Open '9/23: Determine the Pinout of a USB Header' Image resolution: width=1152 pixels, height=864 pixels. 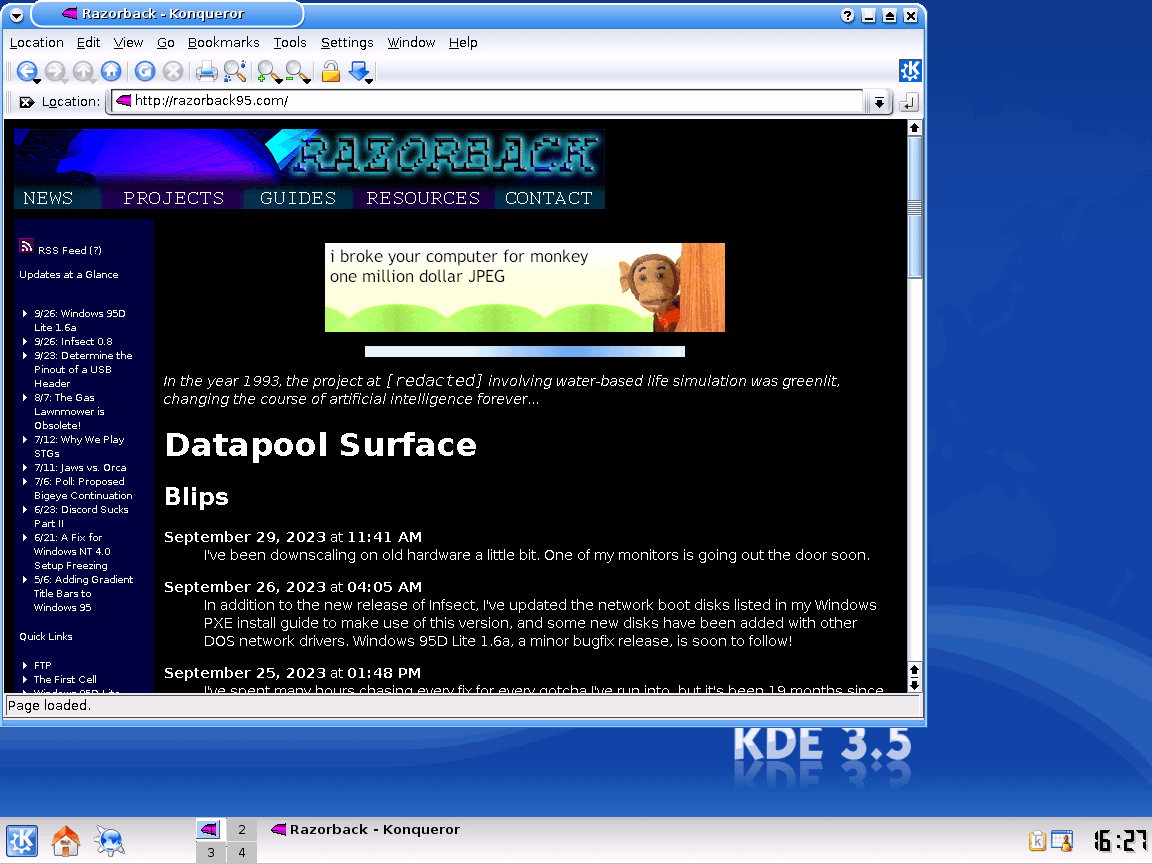click(83, 370)
